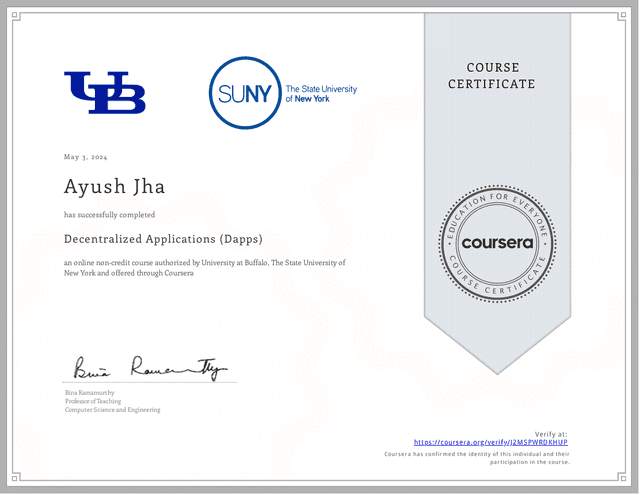Screen dimensions: 640x495
Task: Click the Coursera course certificate seal
Action: 497,244
